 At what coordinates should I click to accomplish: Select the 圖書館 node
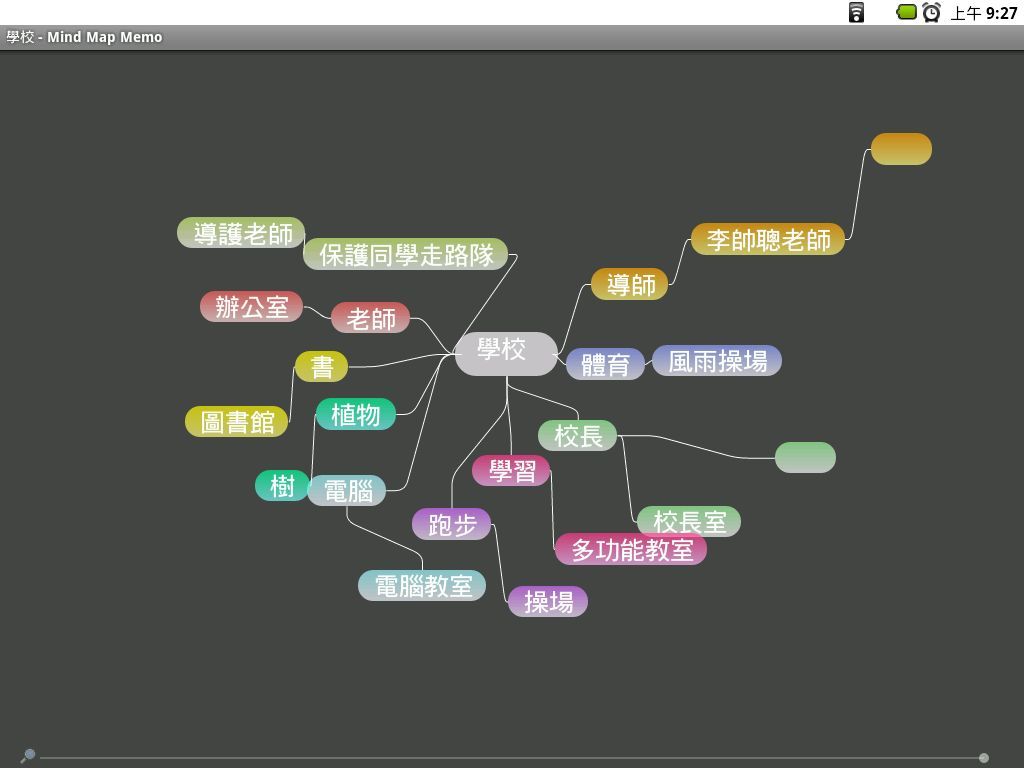pyautogui.click(x=236, y=422)
